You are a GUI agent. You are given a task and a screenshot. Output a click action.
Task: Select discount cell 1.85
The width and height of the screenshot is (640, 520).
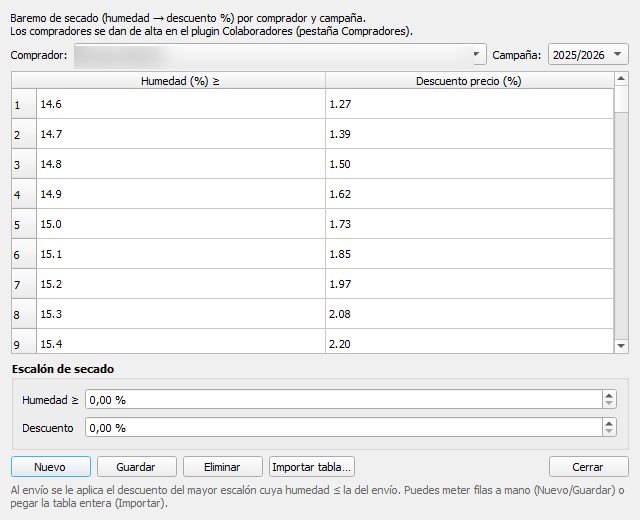tap(469, 254)
